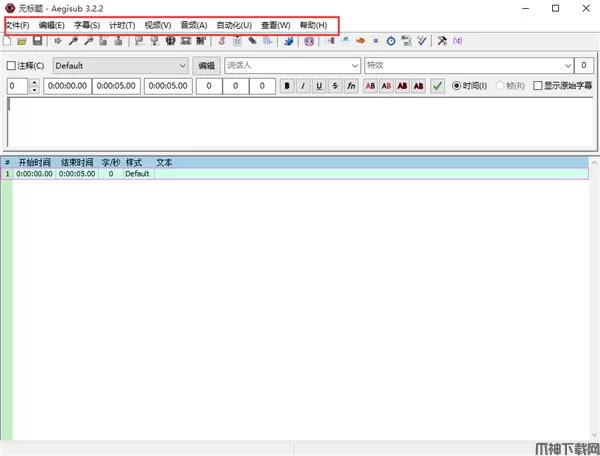Commit the line with green checkmark

coord(437,86)
